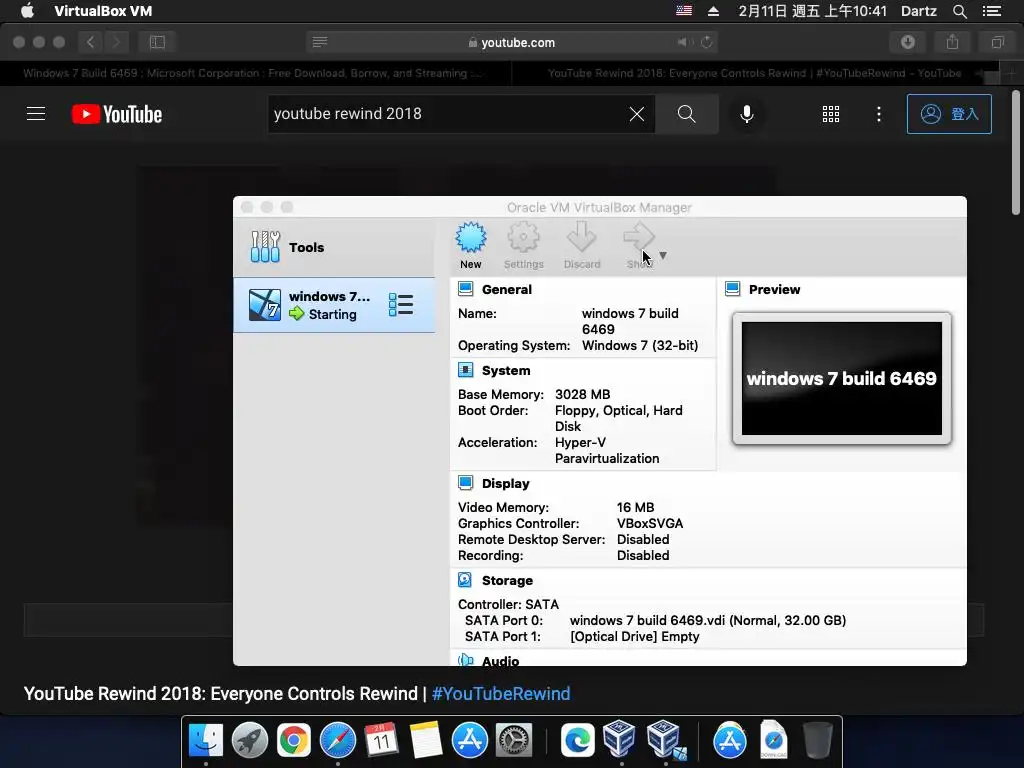Click the Optical Drive Empty entry
Viewport: 1024px width, 768px height.
635,637
